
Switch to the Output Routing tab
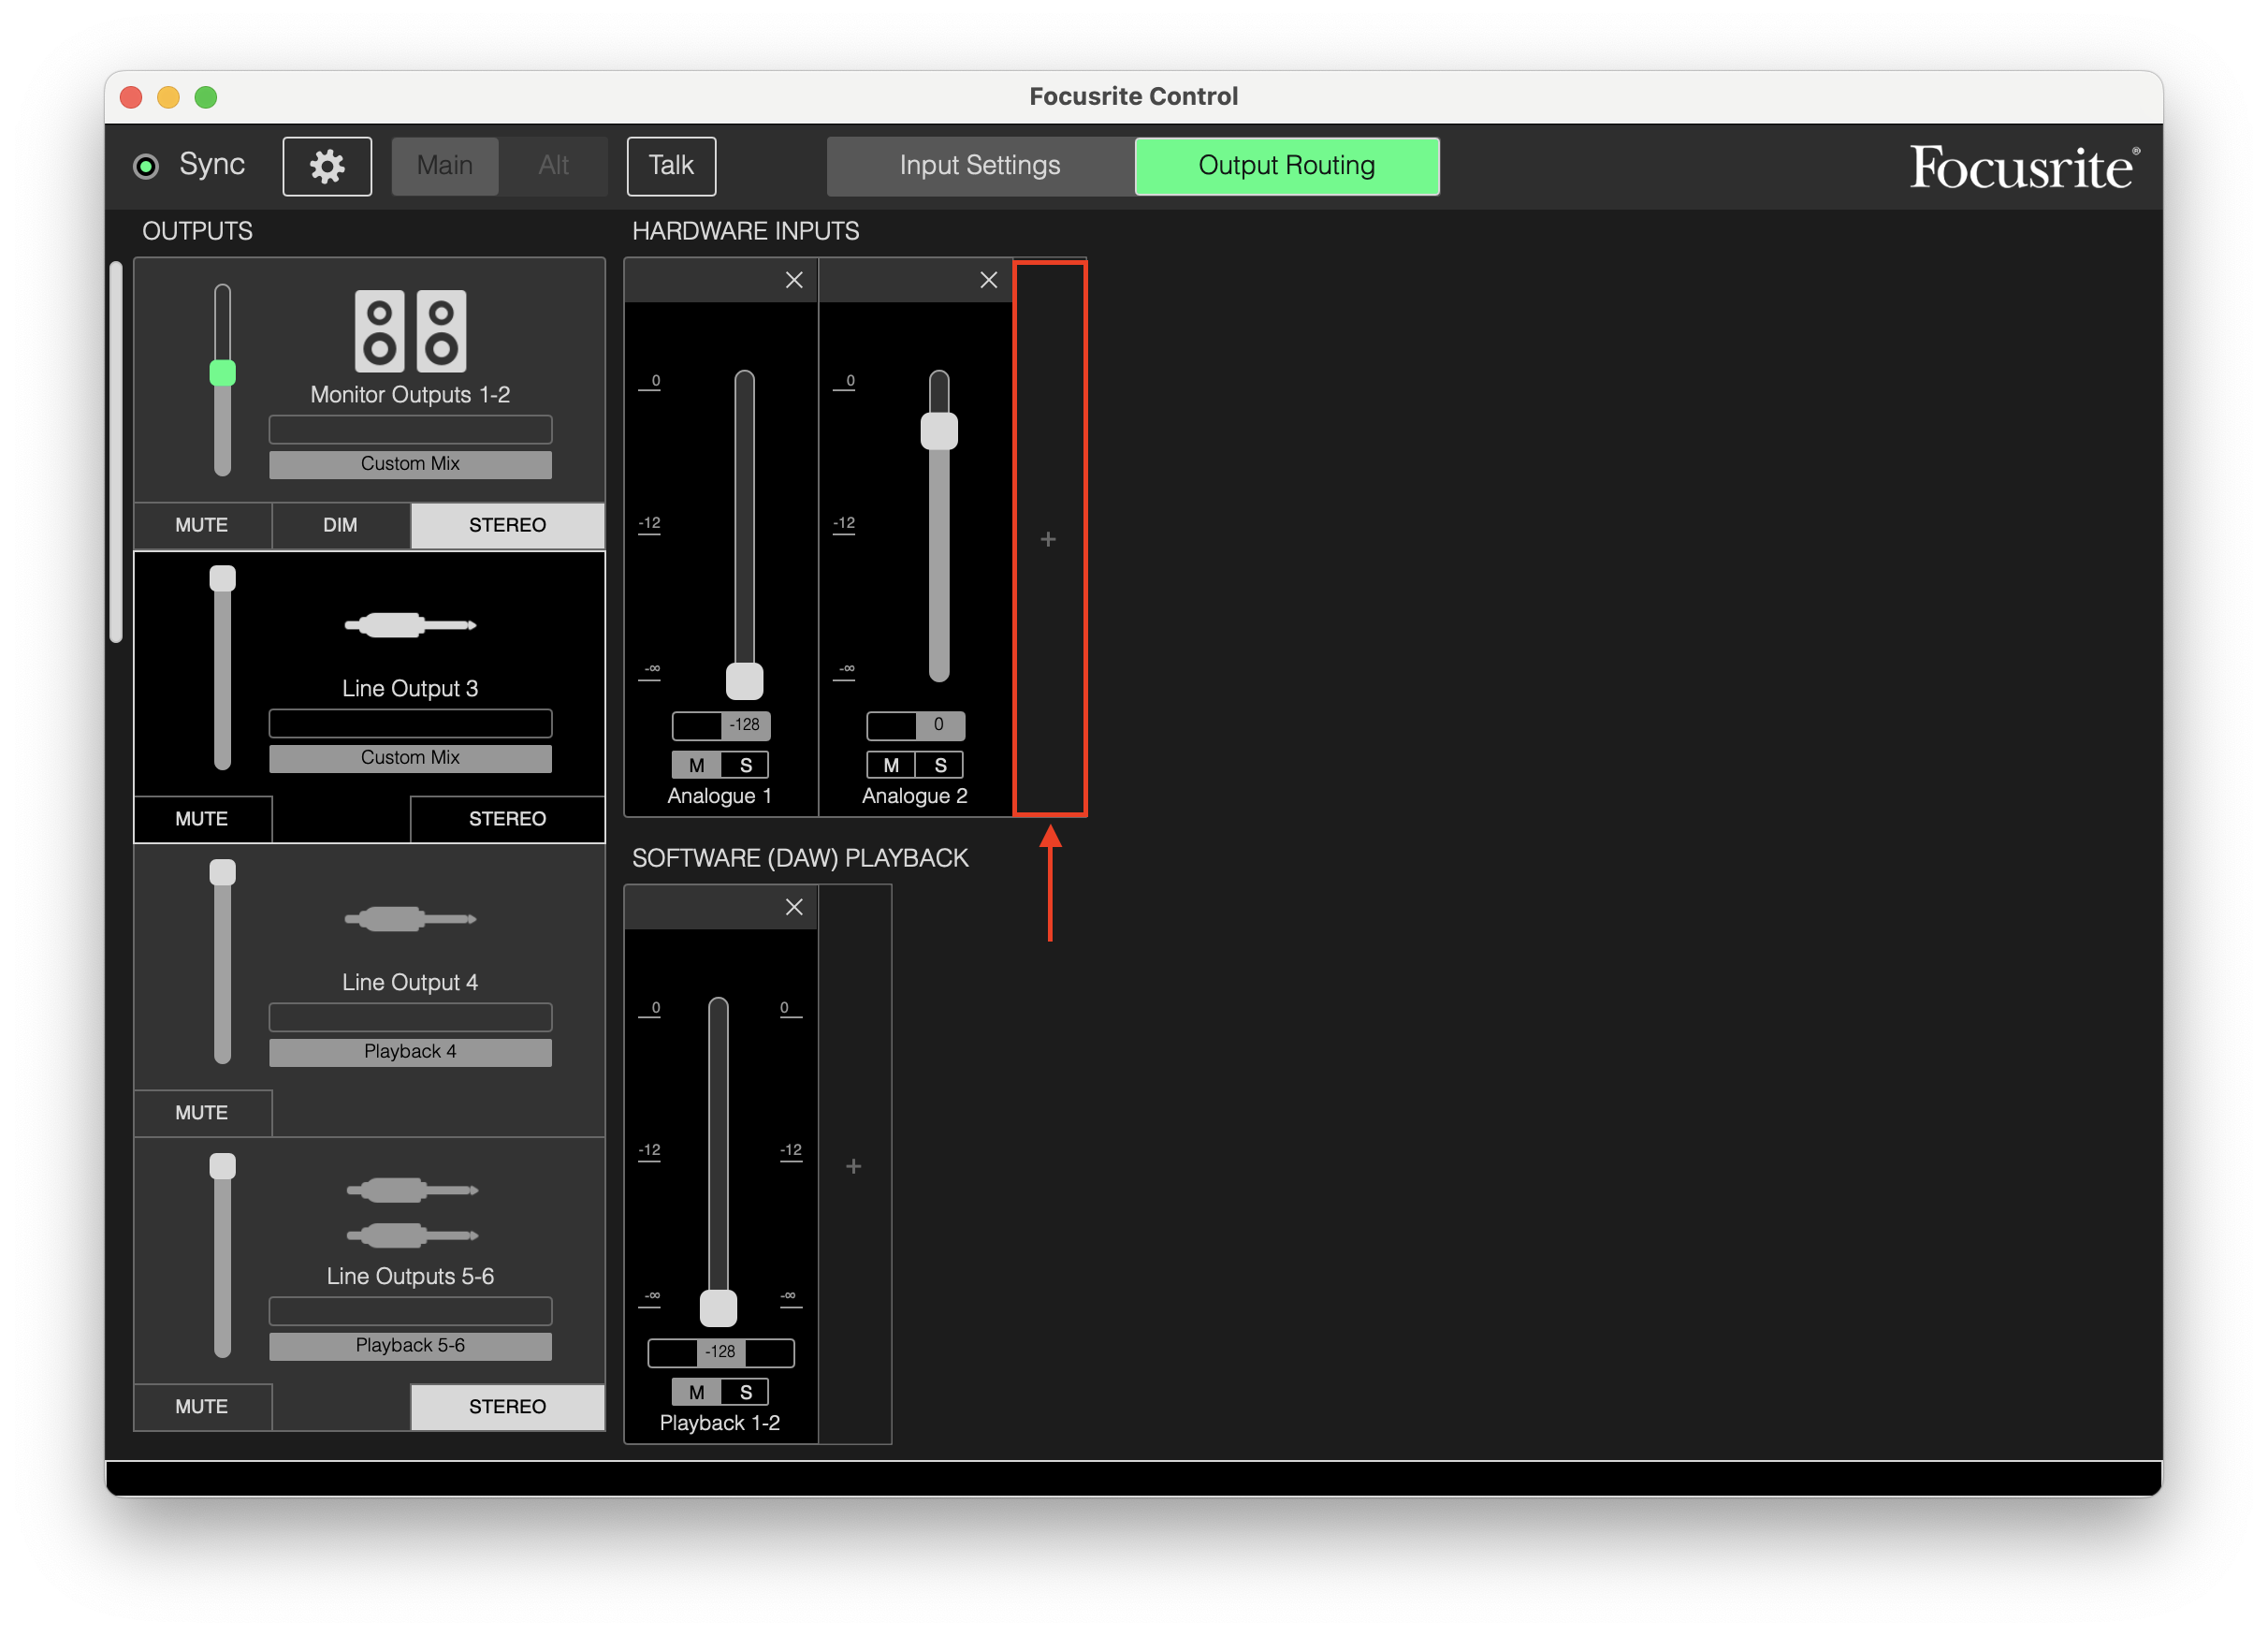[x=1286, y=166]
